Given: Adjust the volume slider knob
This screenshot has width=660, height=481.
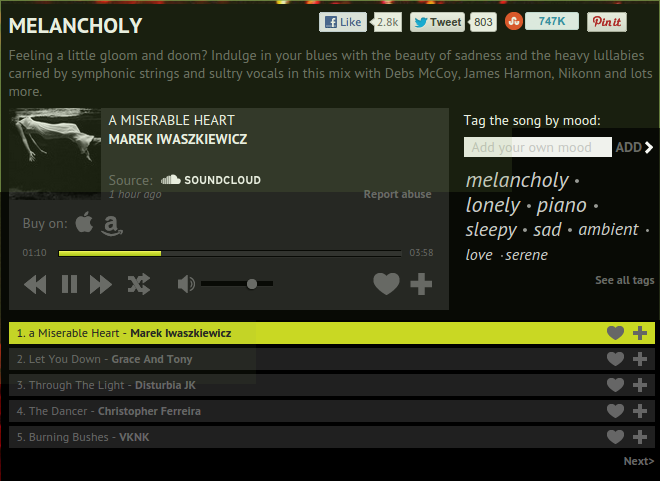Looking at the screenshot, I should point(252,284).
